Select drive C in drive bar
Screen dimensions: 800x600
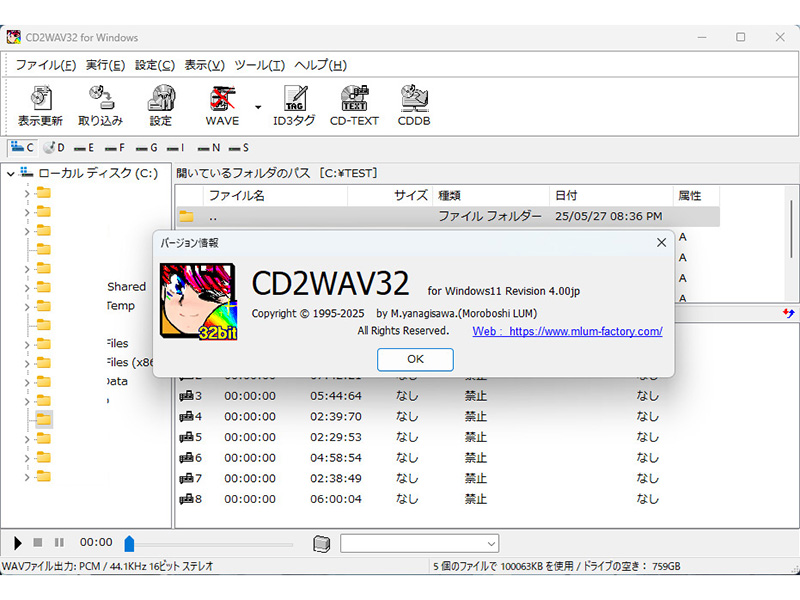[22, 148]
